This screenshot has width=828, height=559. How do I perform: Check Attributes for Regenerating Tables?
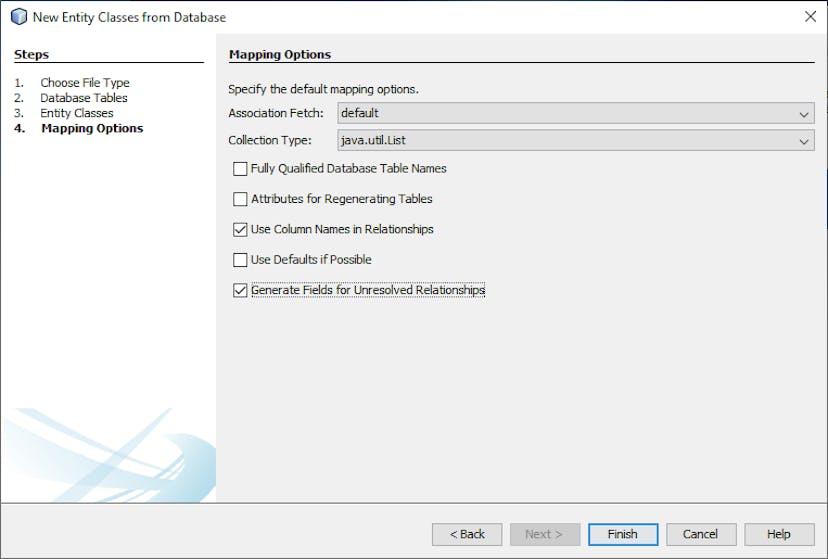tap(240, 199)
